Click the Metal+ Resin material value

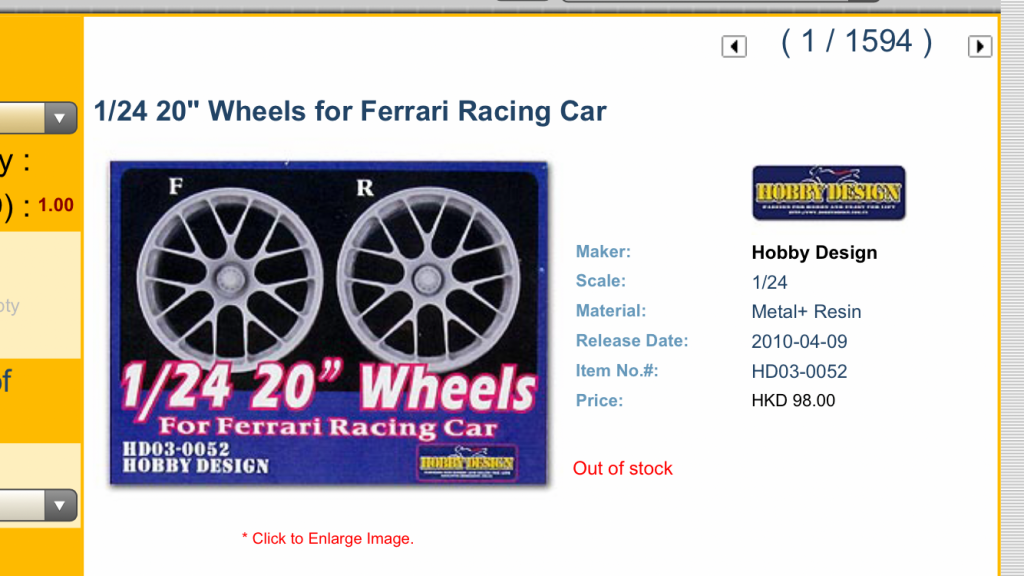(806, 312)
